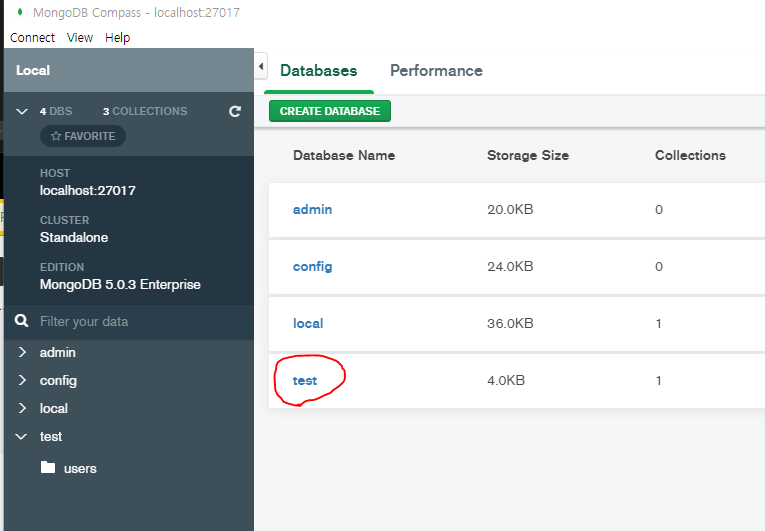The image size is (765, 531).
Task: Switch to the Databases tab
Action: click(319, 71)
